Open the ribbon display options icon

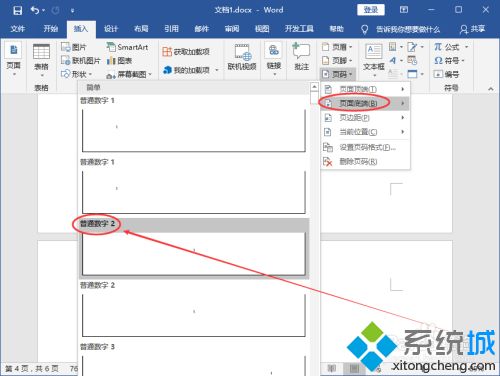coord(404,10)
